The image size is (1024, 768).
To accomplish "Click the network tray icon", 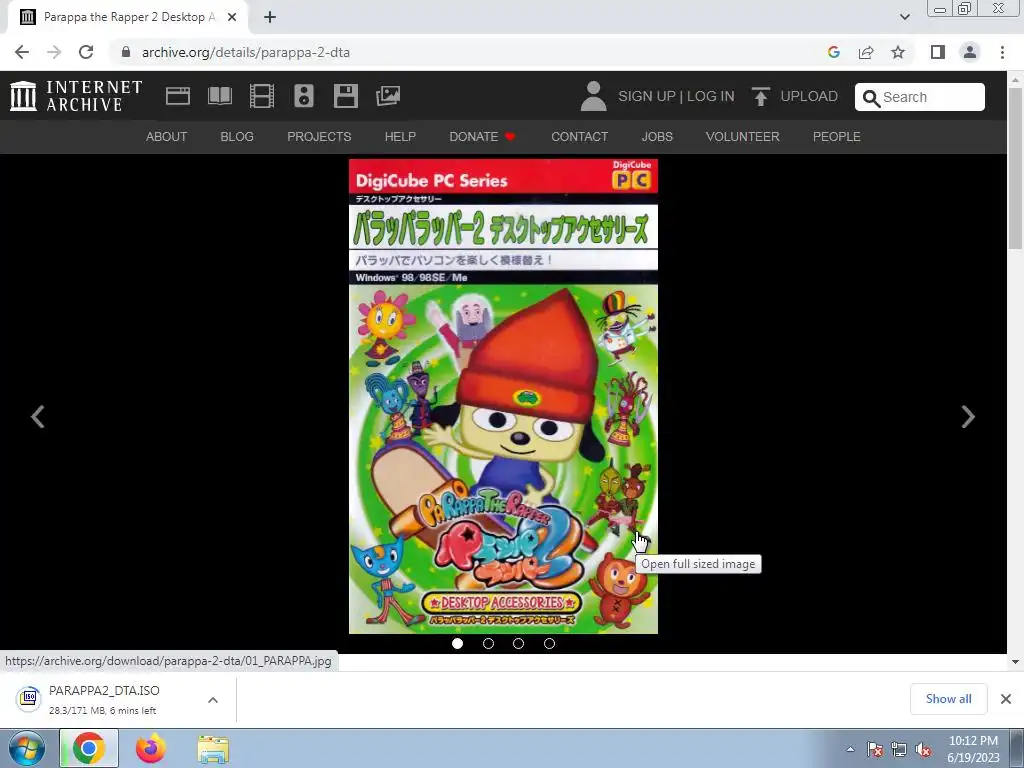I will pos(899,749).
